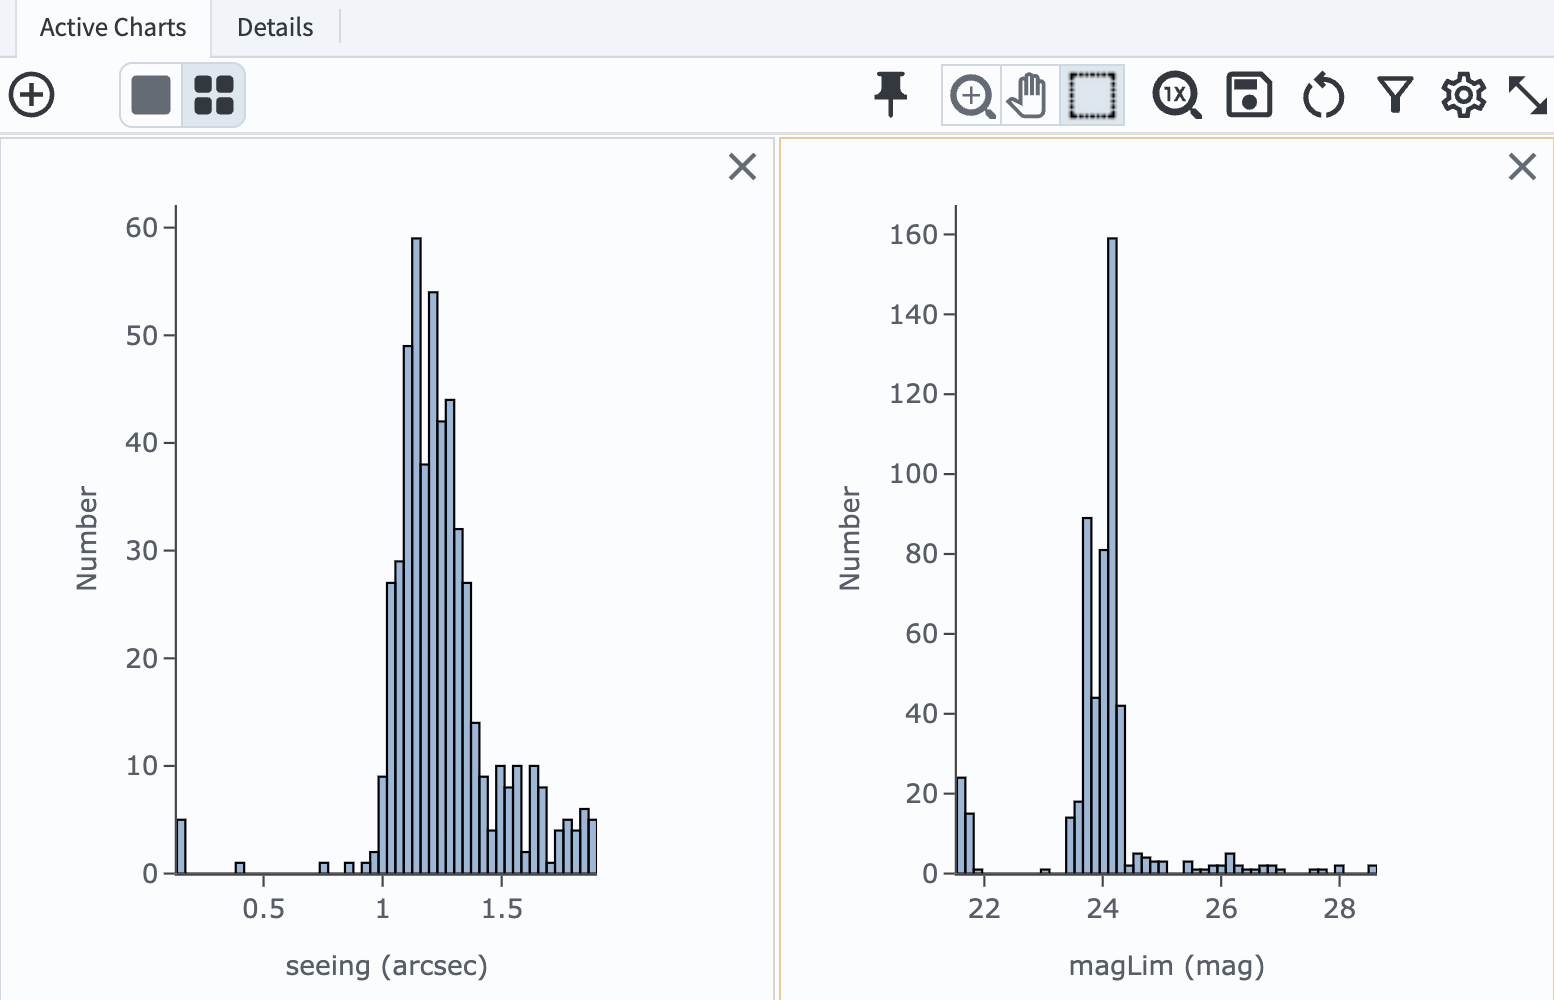Close the seeing histogram chart
1554x1000 pixels.
pyautogui.click(x=742, y=167)
